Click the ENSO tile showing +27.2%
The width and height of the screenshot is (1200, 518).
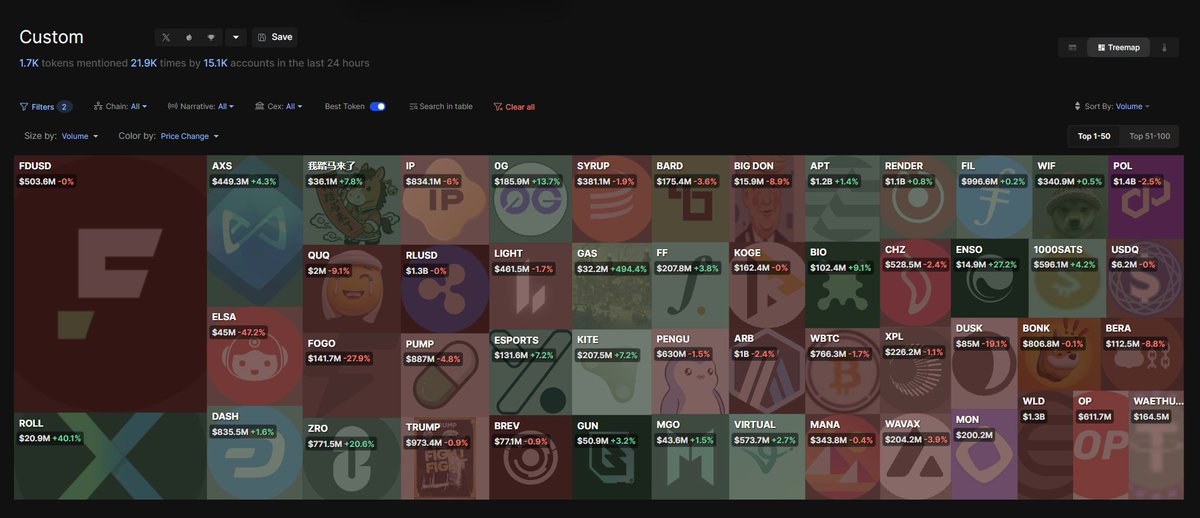point(989,279)
